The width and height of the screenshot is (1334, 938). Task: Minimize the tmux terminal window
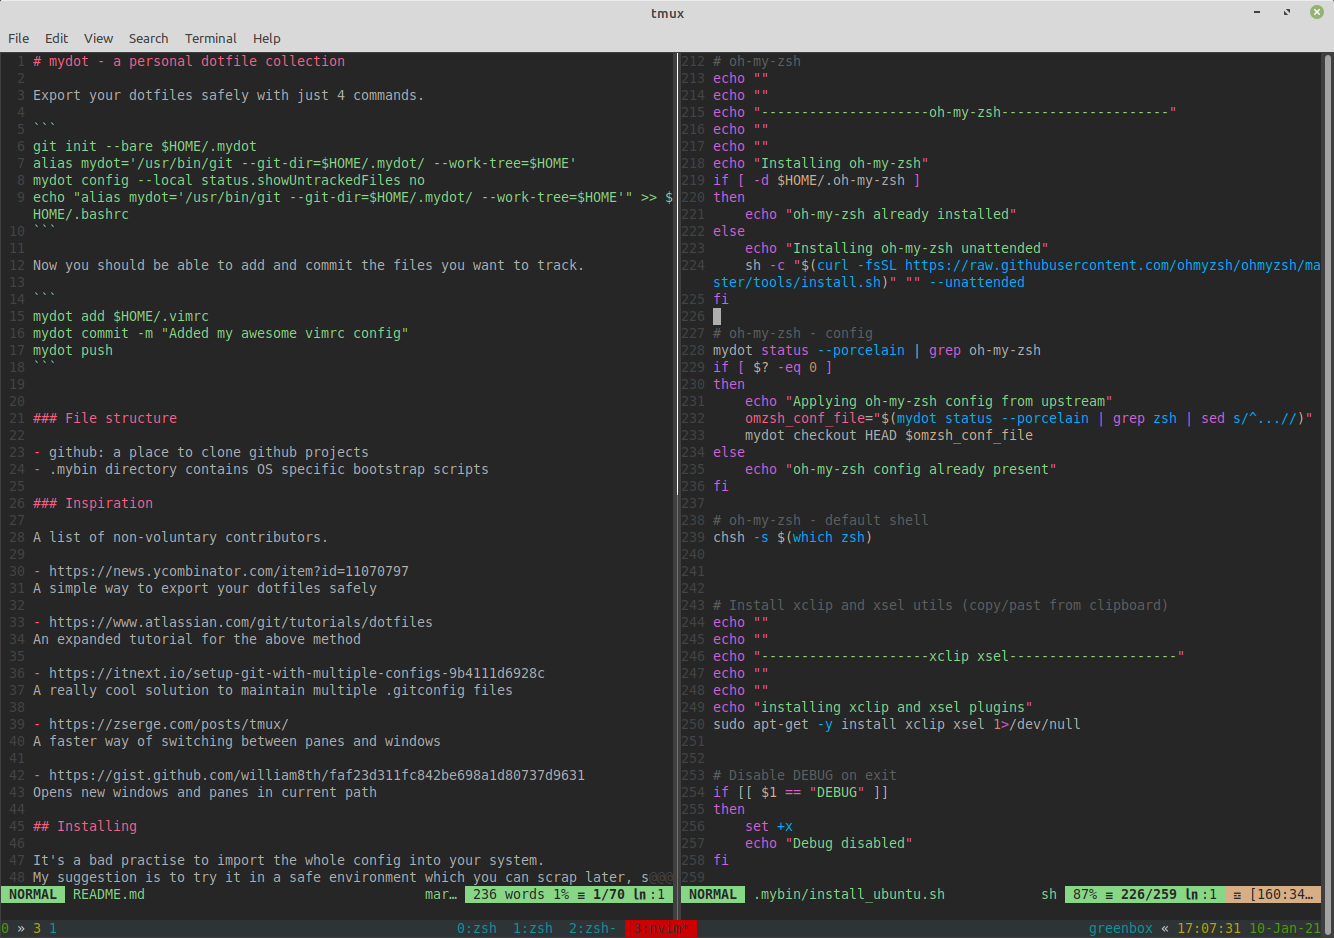[x=1257, y=13]
